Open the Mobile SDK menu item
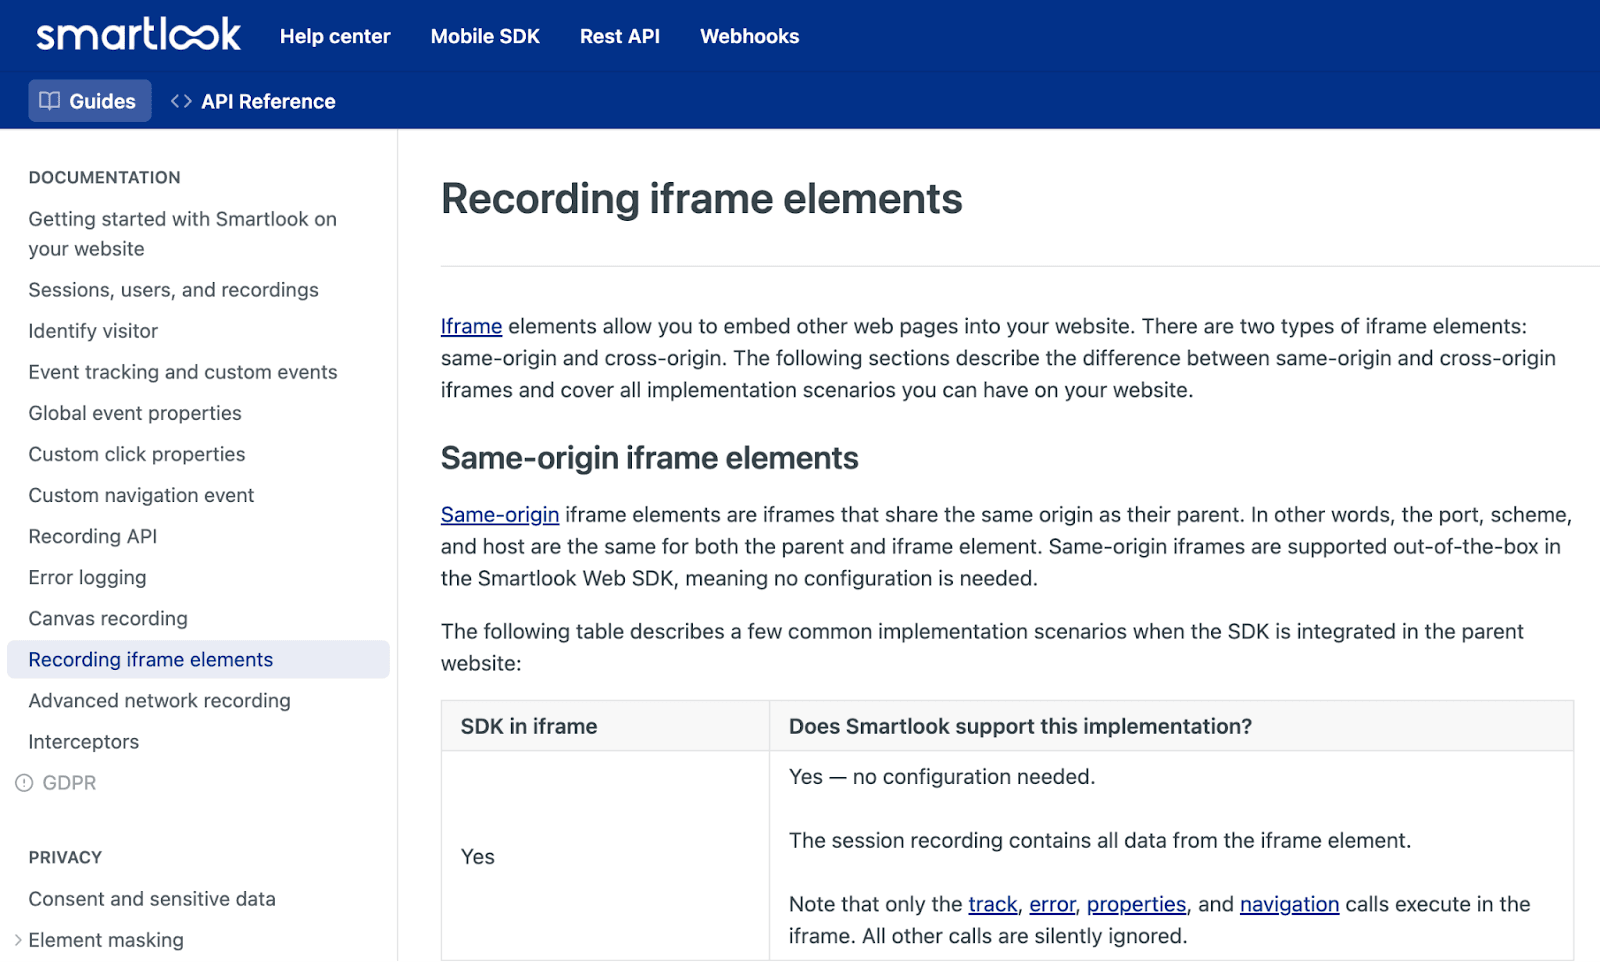1600x962 pixels. coord(485,37)
